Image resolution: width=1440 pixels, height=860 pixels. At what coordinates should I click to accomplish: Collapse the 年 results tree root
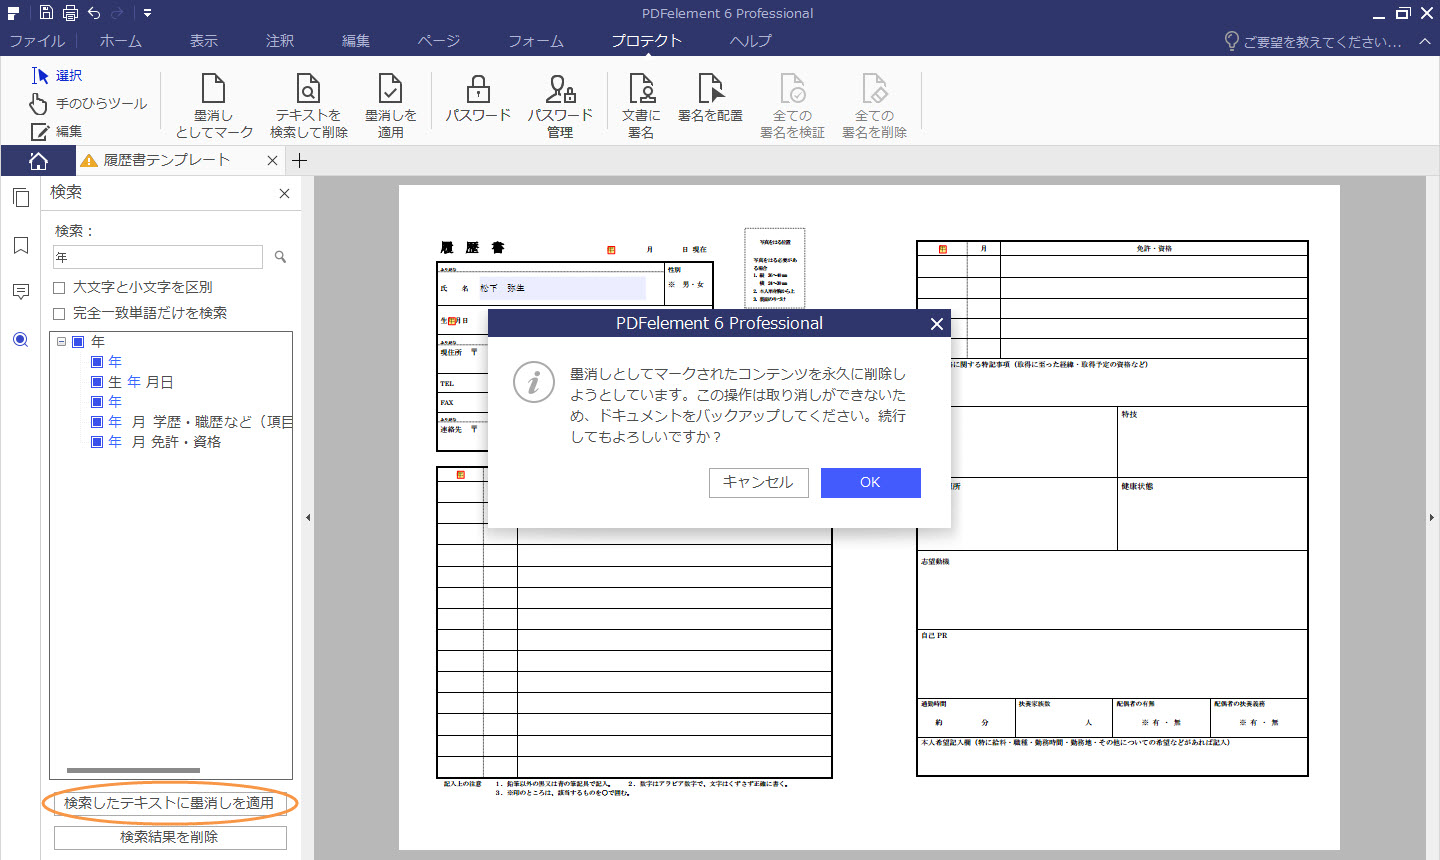[x=61, y=341]
